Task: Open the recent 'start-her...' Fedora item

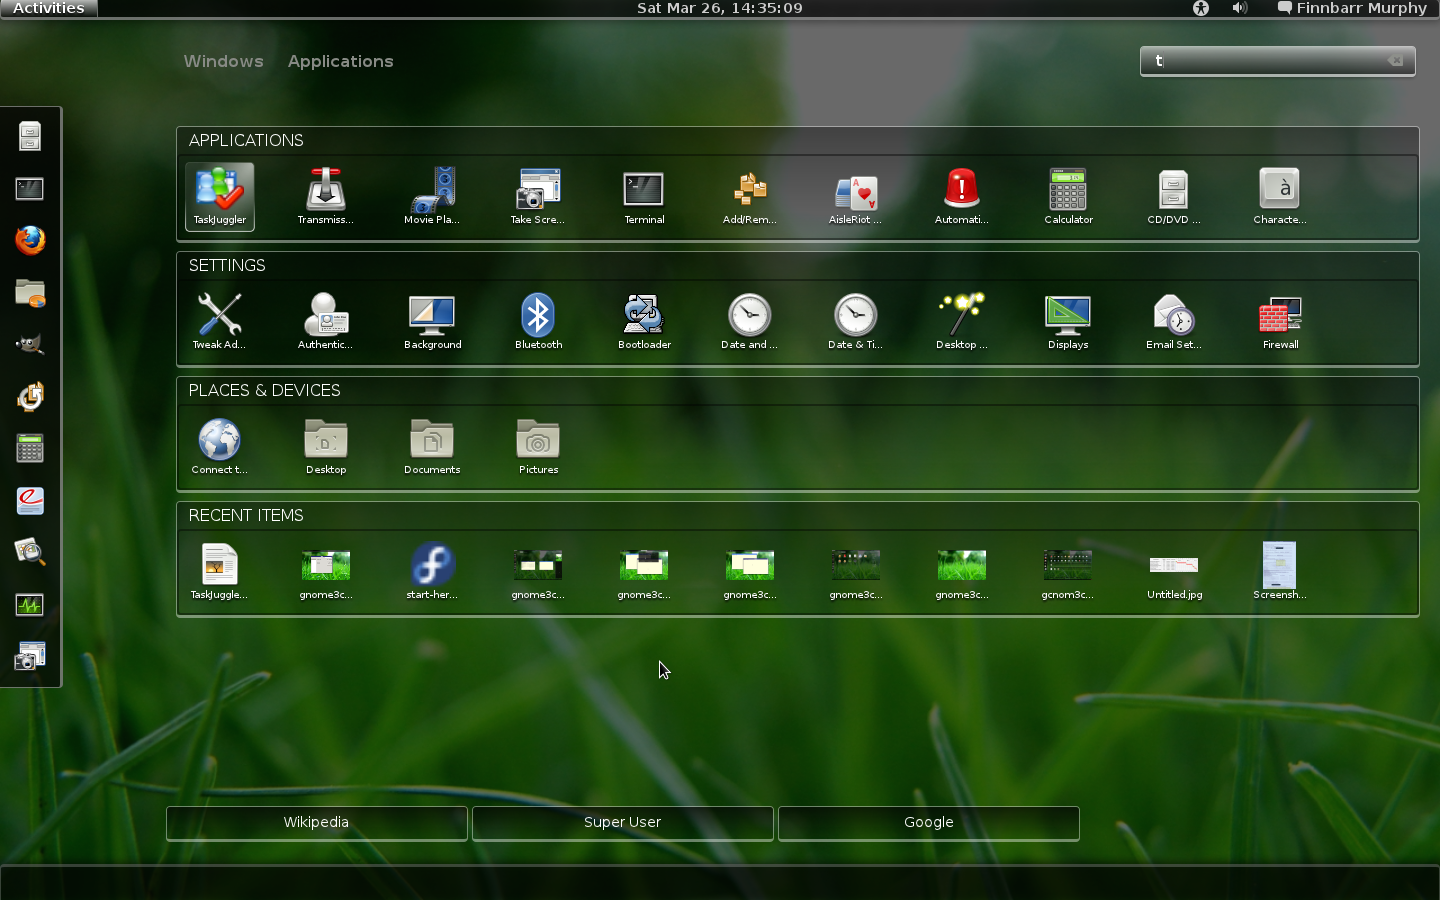Action: tap(432, 572)
